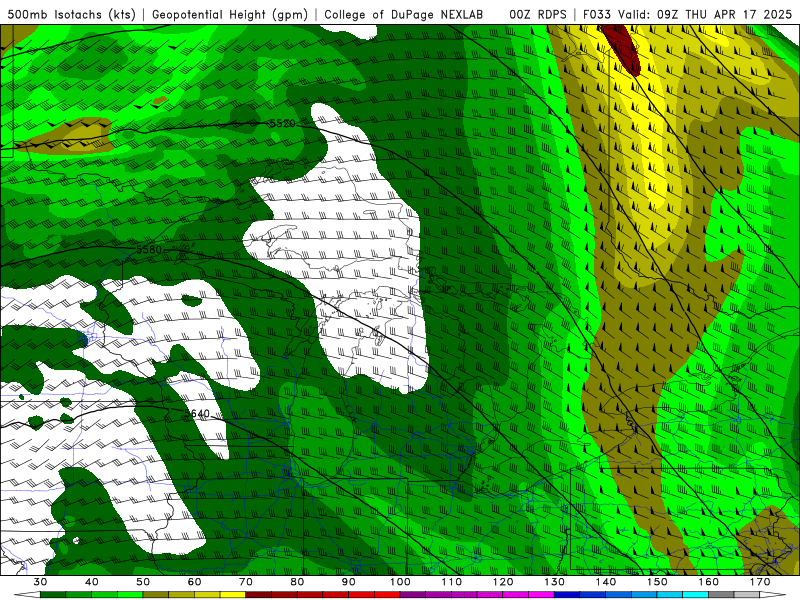800x600 pixels.
Task: Click the 150 value on the color scale
Action: pos(657,582)
